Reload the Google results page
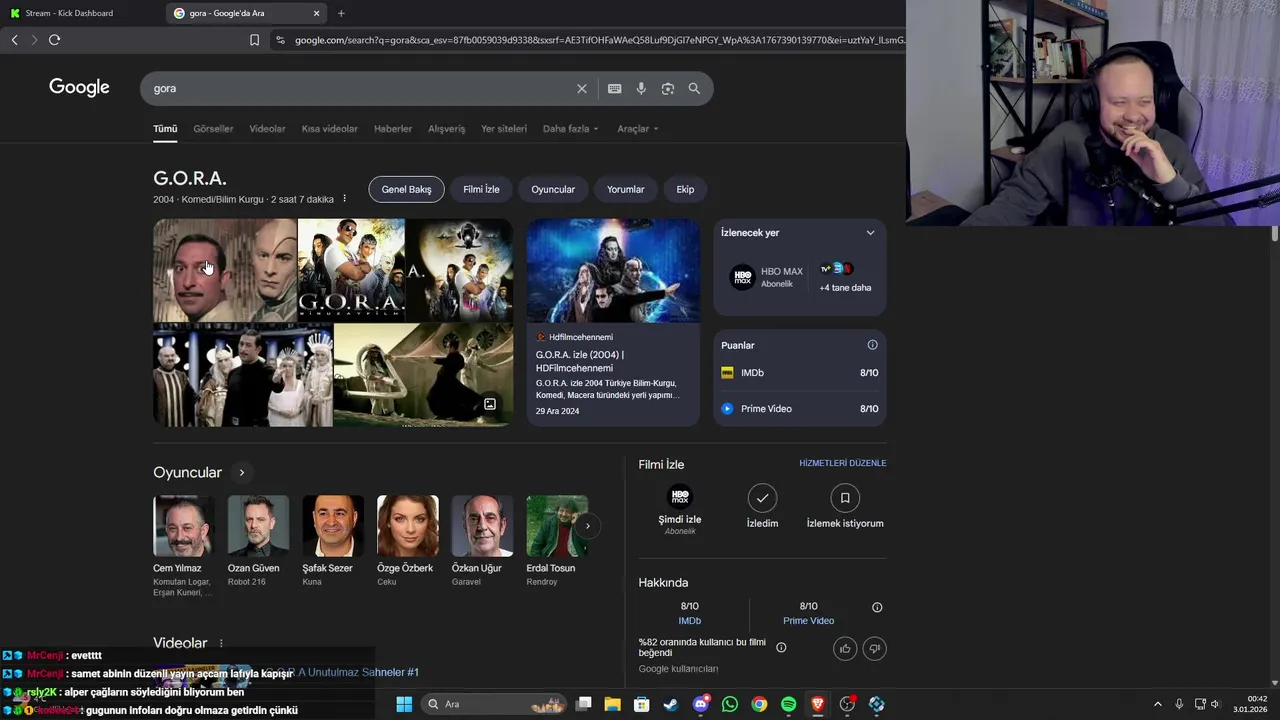Image resolution: width=1280 pixels, height=720 pixels. tap(54, 40)
